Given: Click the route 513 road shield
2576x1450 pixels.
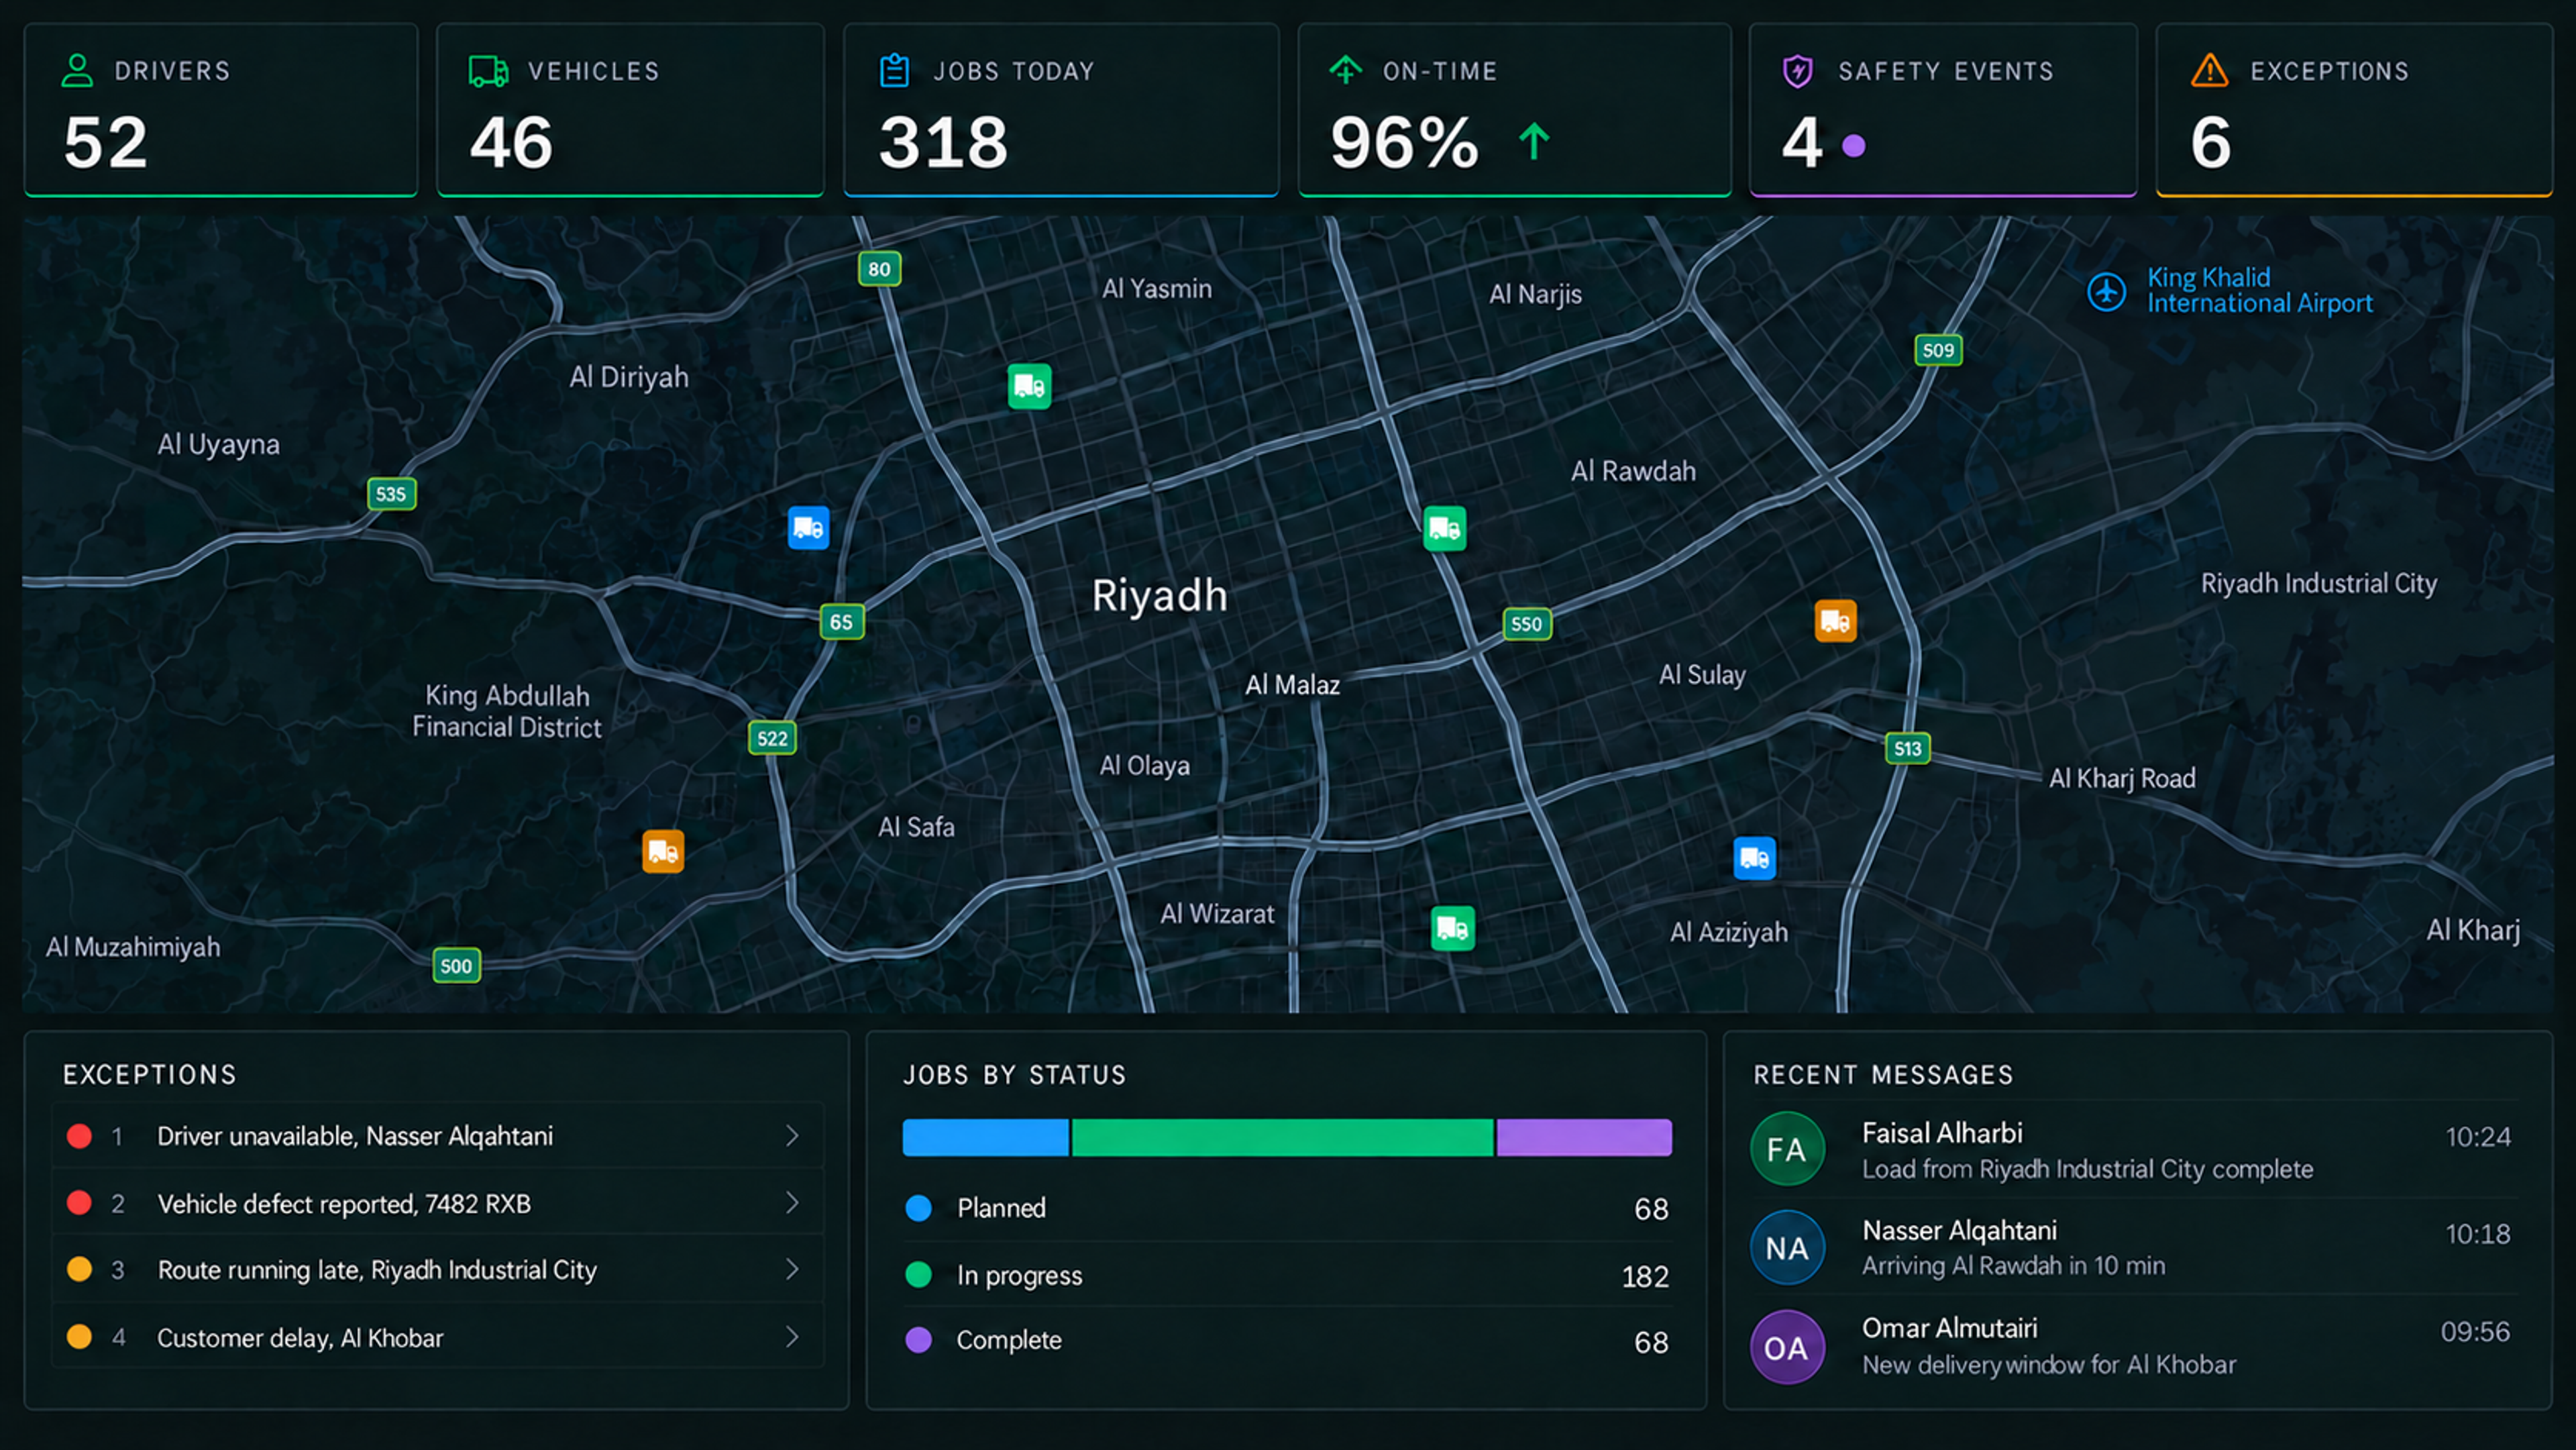Looking at the screenshot, I should pos(1907,748).
